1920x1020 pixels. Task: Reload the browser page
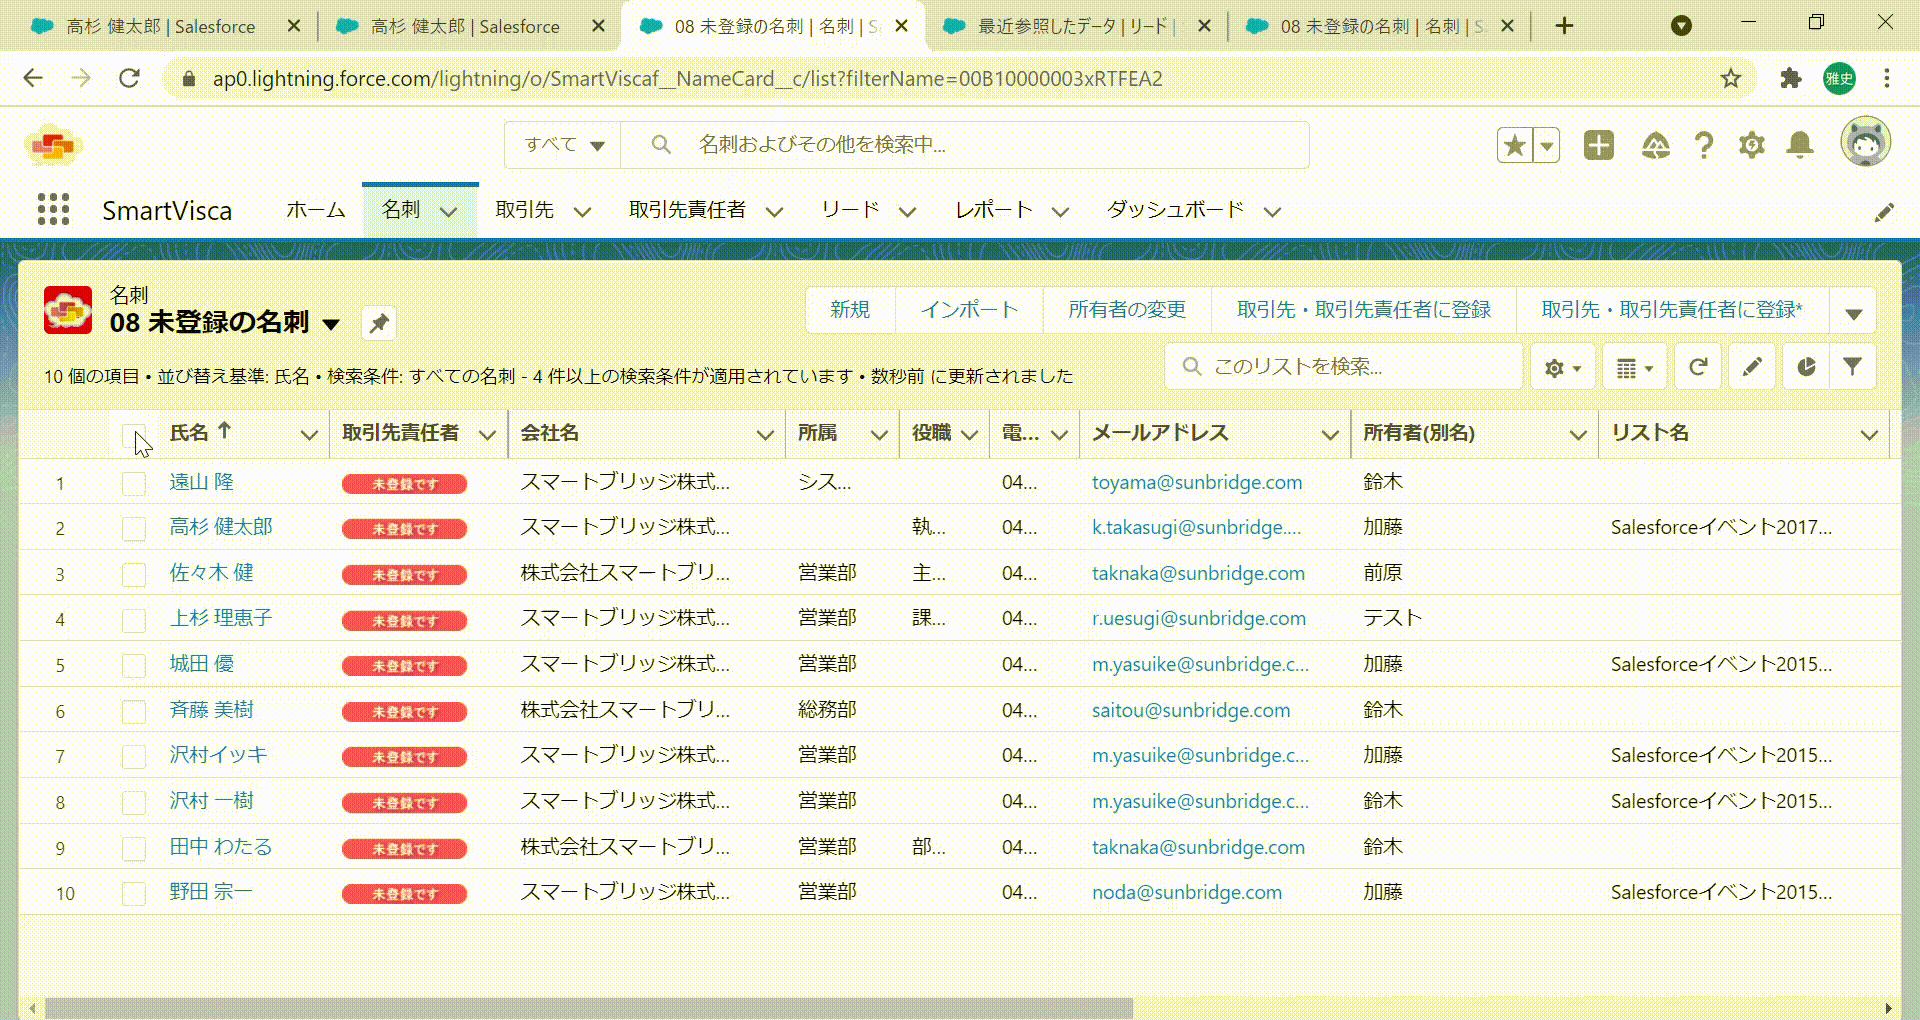click(x=129, y=78)
